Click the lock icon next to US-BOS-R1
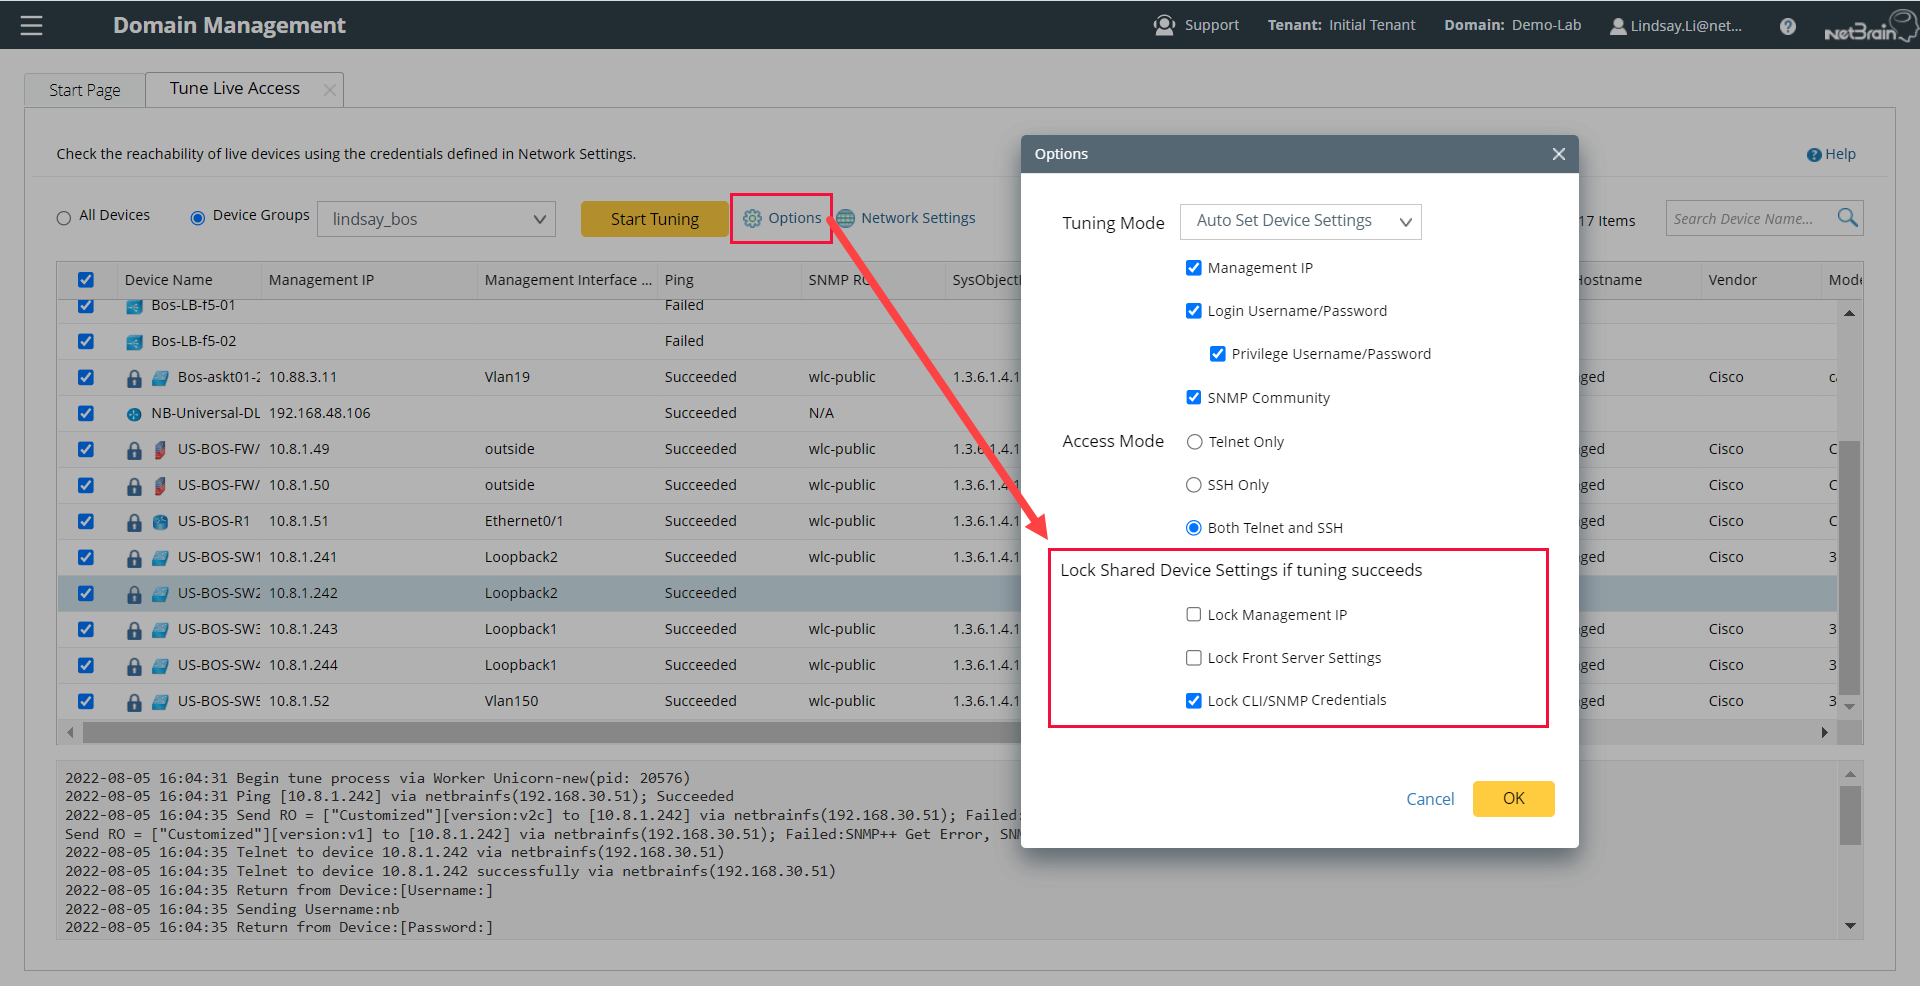Image resolution: width=1920 pixels, height=986 pixels. pyautogui.click(x=135, y=521)
